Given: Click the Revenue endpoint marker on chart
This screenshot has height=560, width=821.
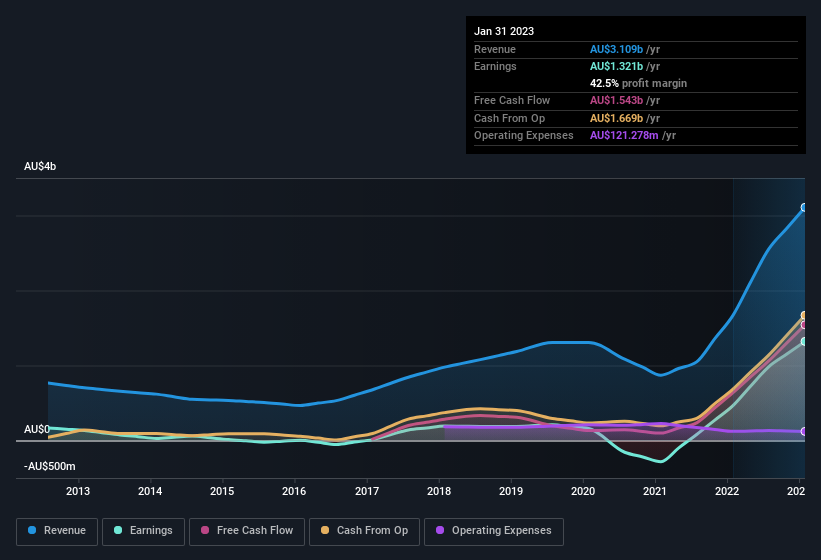Looking at the screenshot, I should coord(804,208).
